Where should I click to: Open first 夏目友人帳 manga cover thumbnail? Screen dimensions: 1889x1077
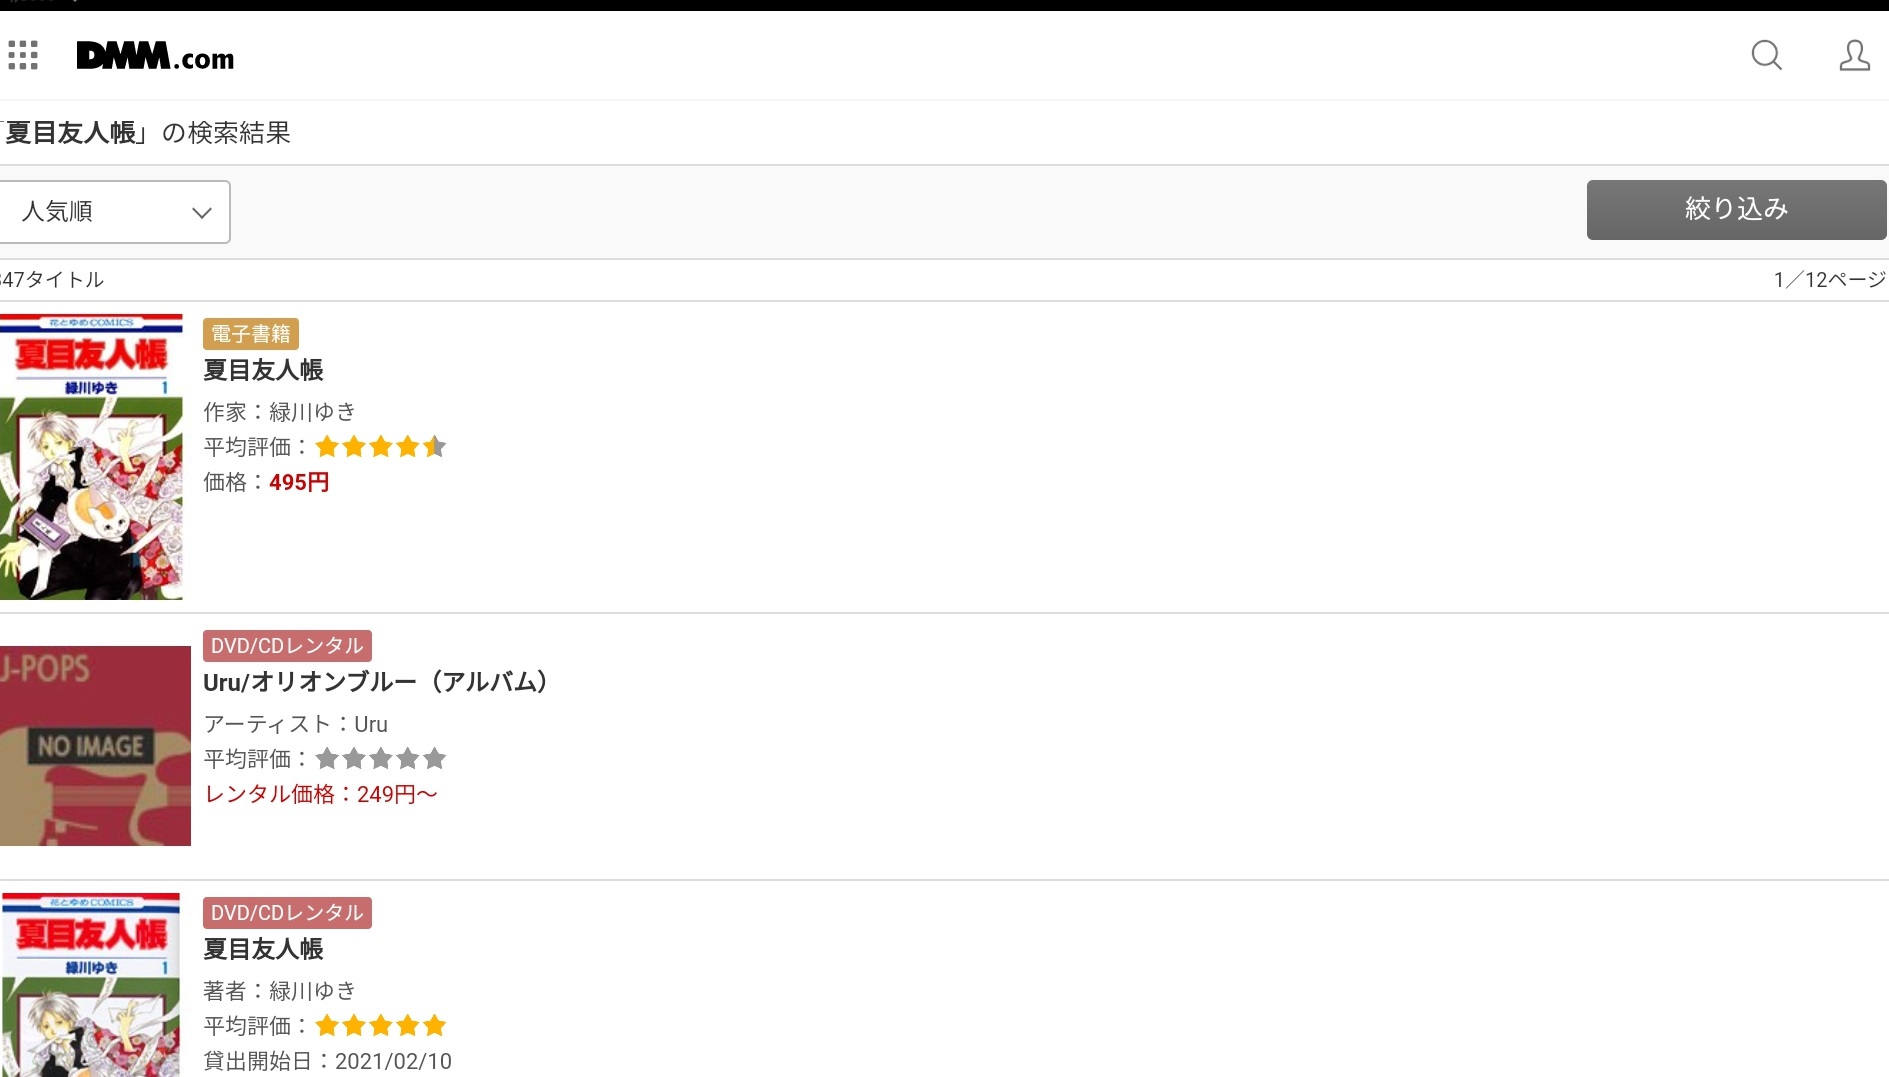pyautogui.click(x=91, y=457)
